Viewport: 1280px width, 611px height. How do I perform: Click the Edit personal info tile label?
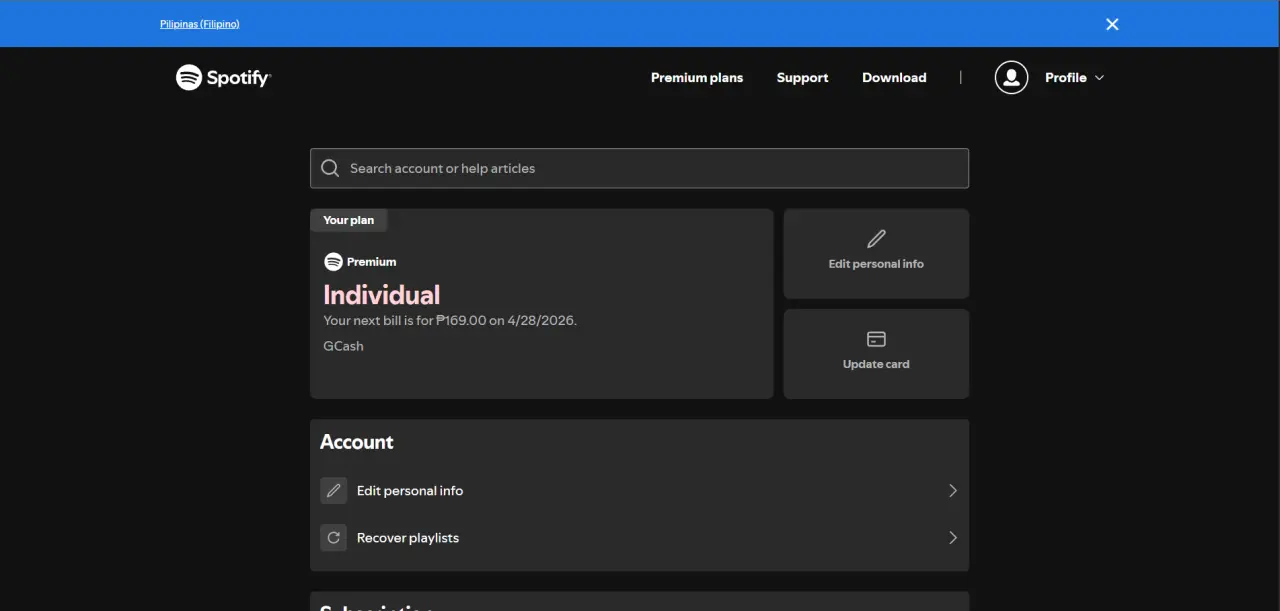click(x=876, y=264)
